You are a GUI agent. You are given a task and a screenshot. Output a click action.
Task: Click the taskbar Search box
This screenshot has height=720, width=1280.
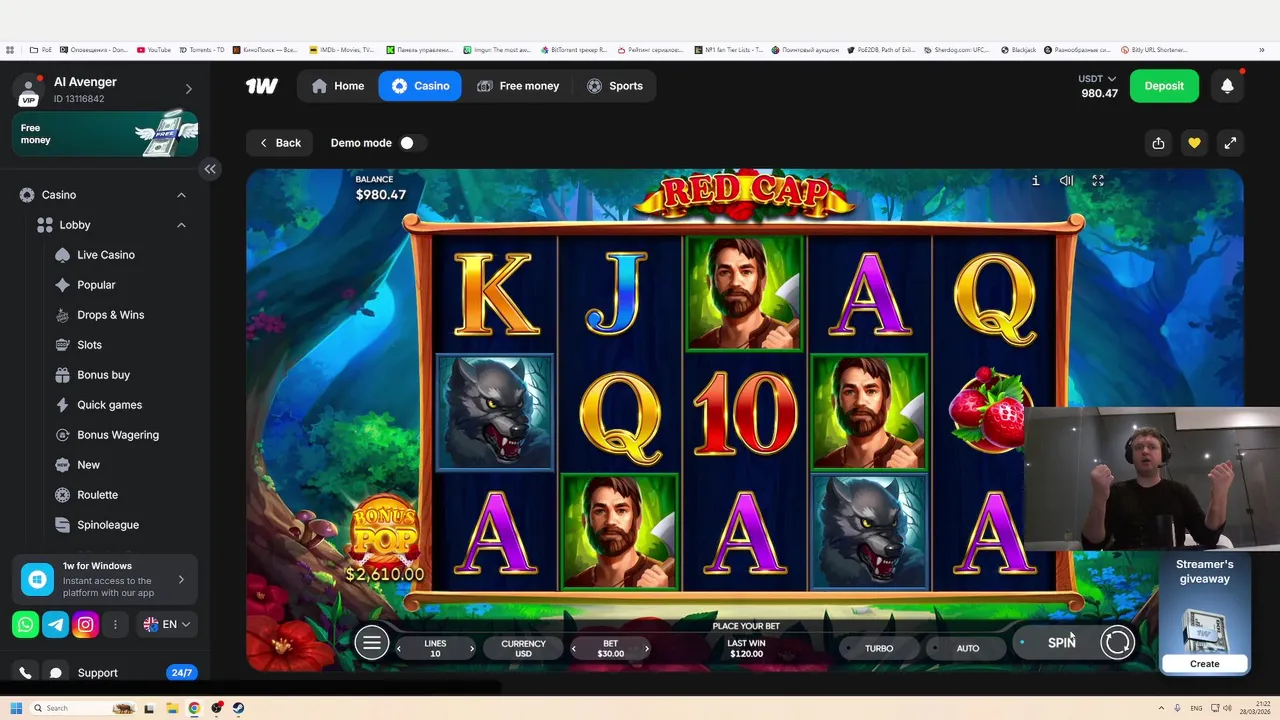coord(84,708)
